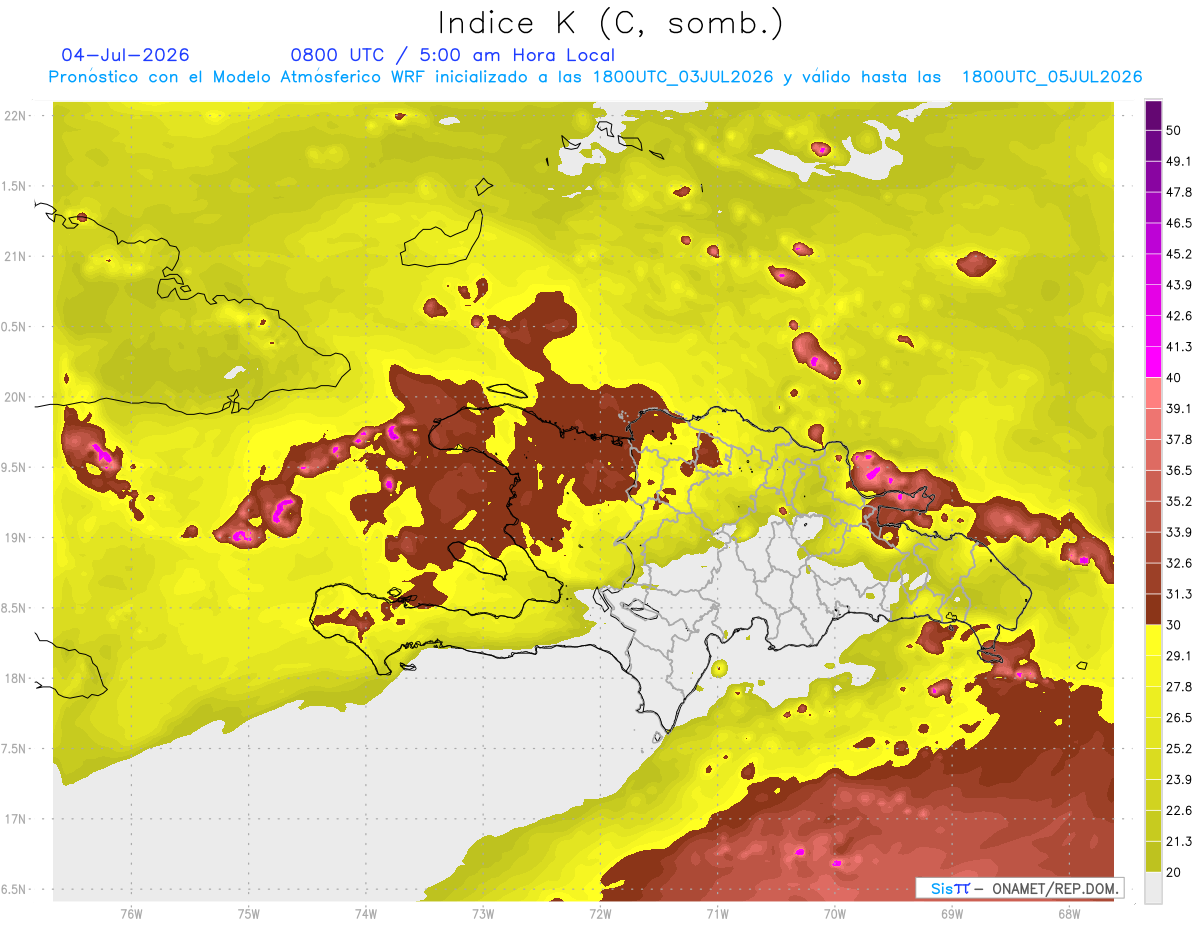Click the dark brown legend swatch between 30 and 31.3
1200x927 pixels.
(1153, 609)
